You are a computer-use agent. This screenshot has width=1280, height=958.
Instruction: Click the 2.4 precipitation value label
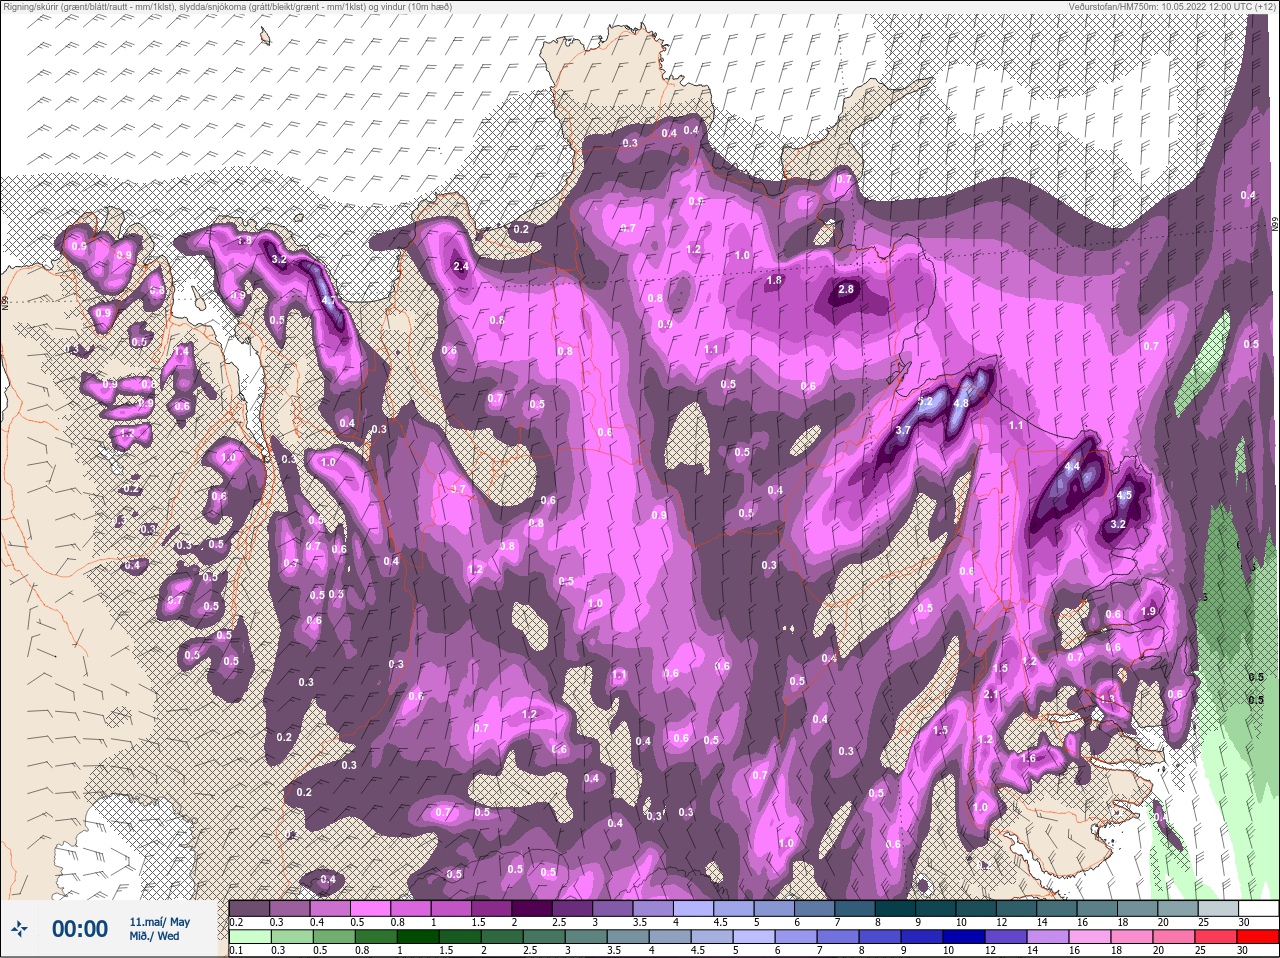(x=461, y=266)
